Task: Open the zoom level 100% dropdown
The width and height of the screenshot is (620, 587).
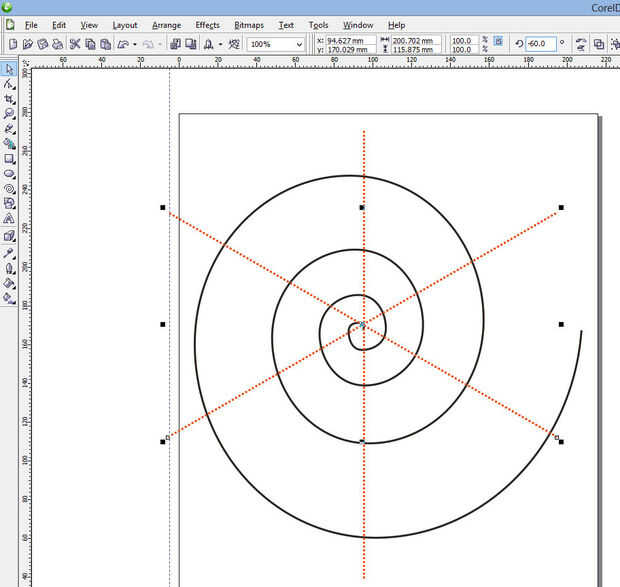Action: tap(299, 45)
